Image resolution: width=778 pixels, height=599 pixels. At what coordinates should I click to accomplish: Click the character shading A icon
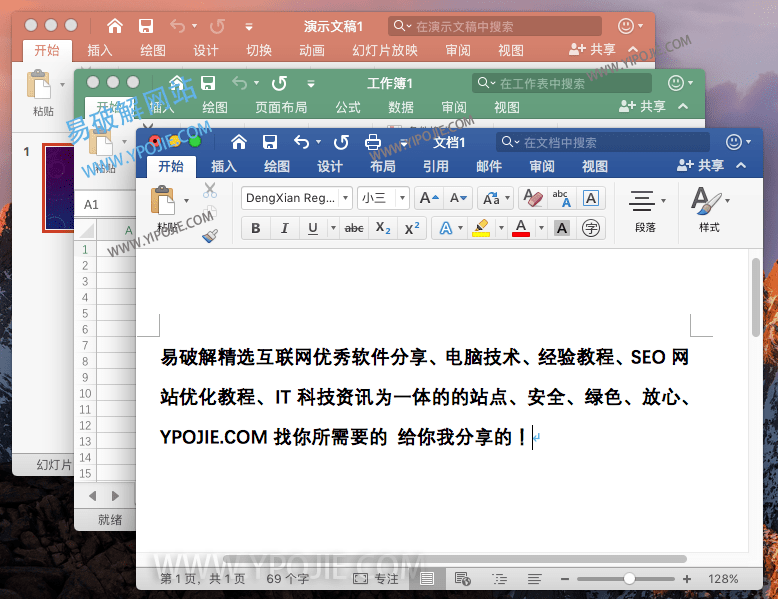562,228
